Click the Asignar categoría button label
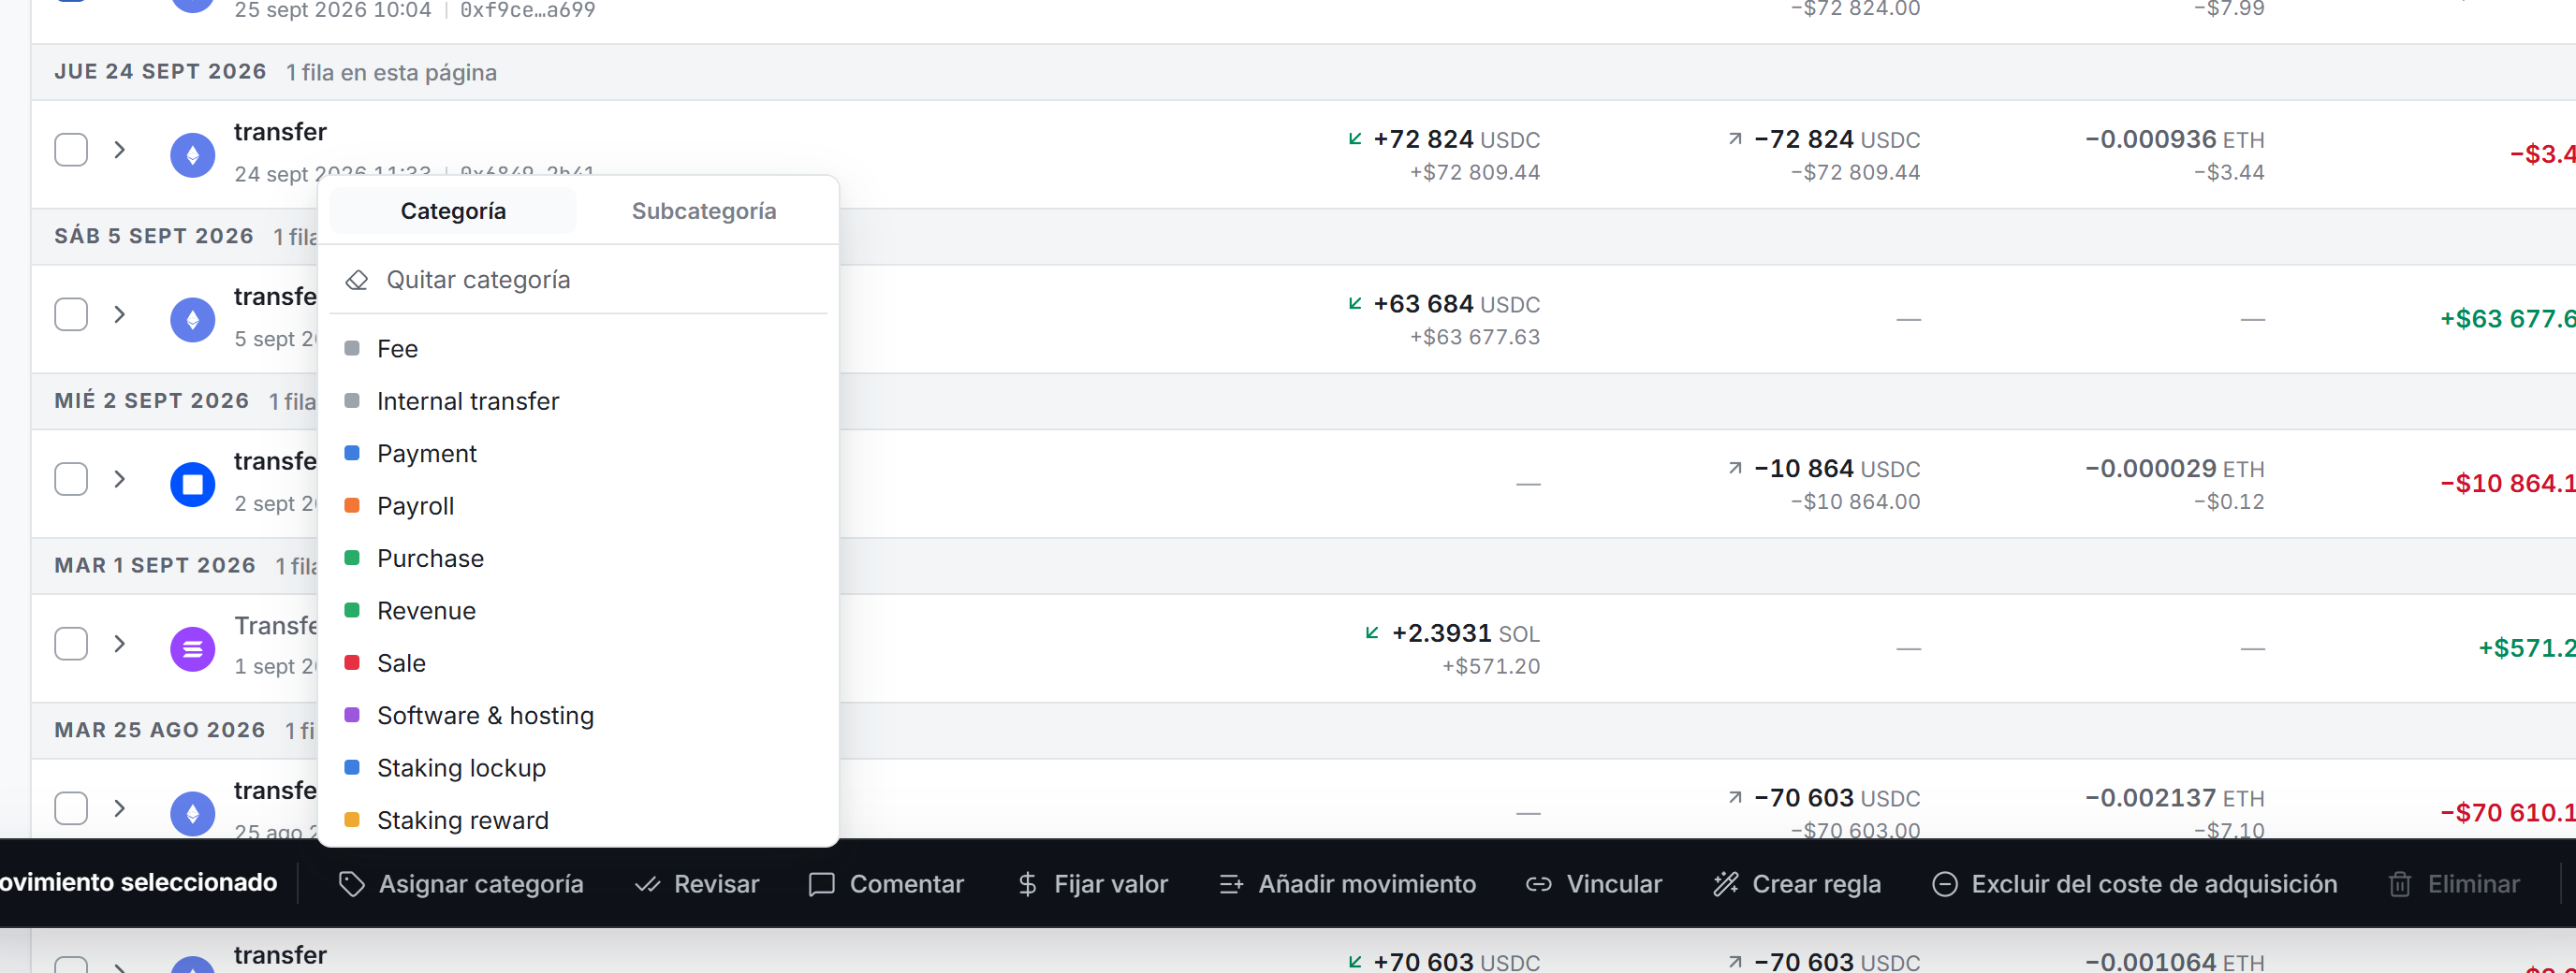This screenshot has width=2576, height=973. (x=481, y=884)
